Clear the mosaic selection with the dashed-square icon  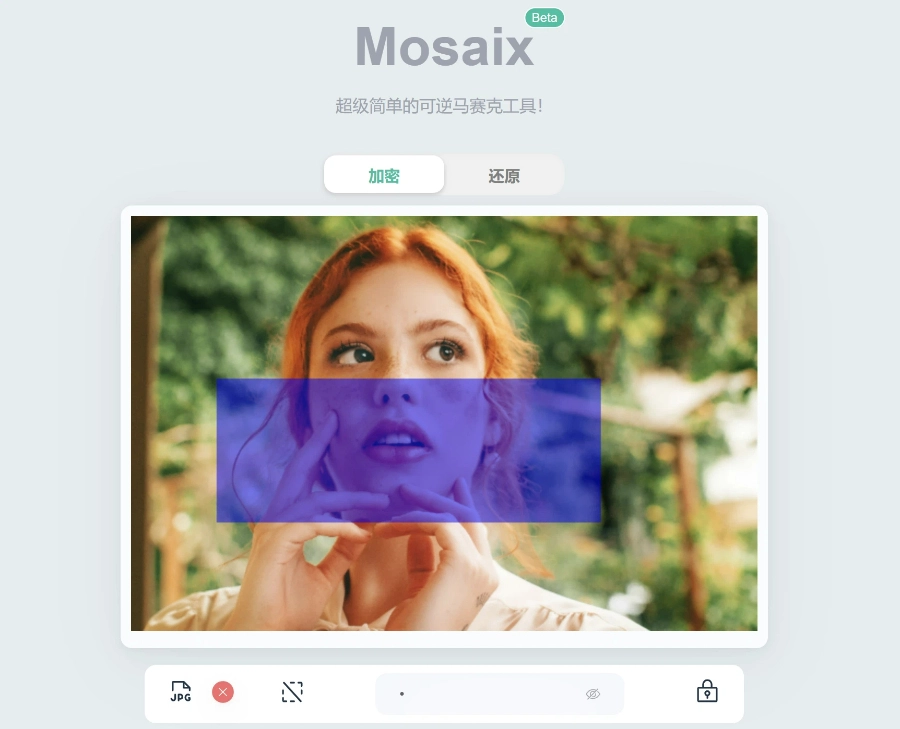(292, 692)
